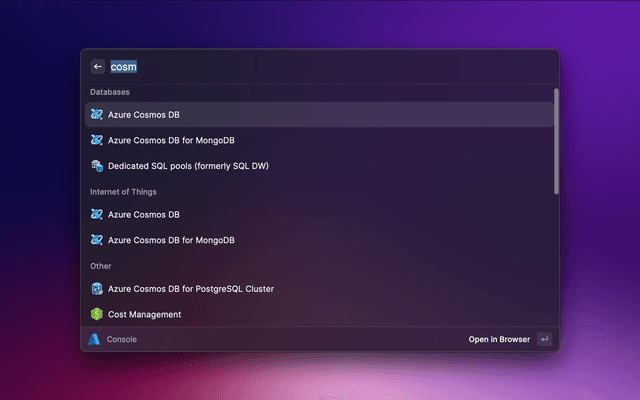Click the Cosmos DB icon under Internet of Things
The image size is (640, 400).
97,214
